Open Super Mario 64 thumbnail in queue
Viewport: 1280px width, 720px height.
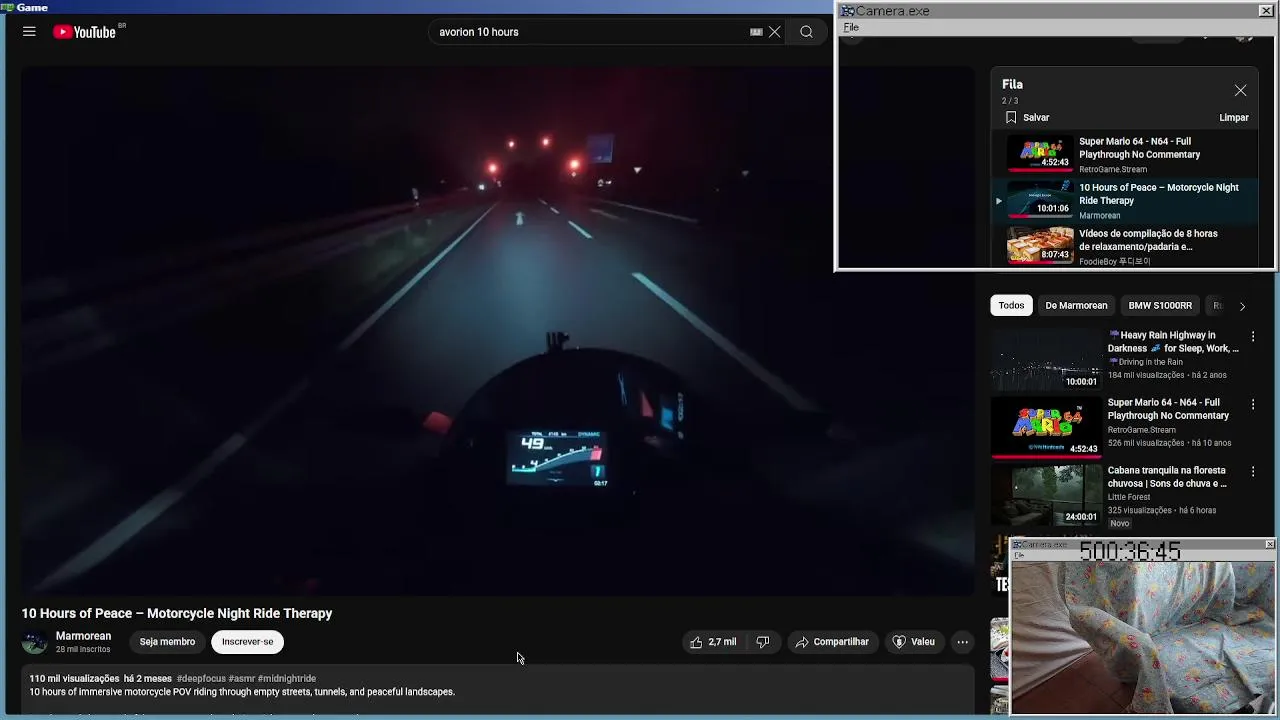click(1040, 154)
